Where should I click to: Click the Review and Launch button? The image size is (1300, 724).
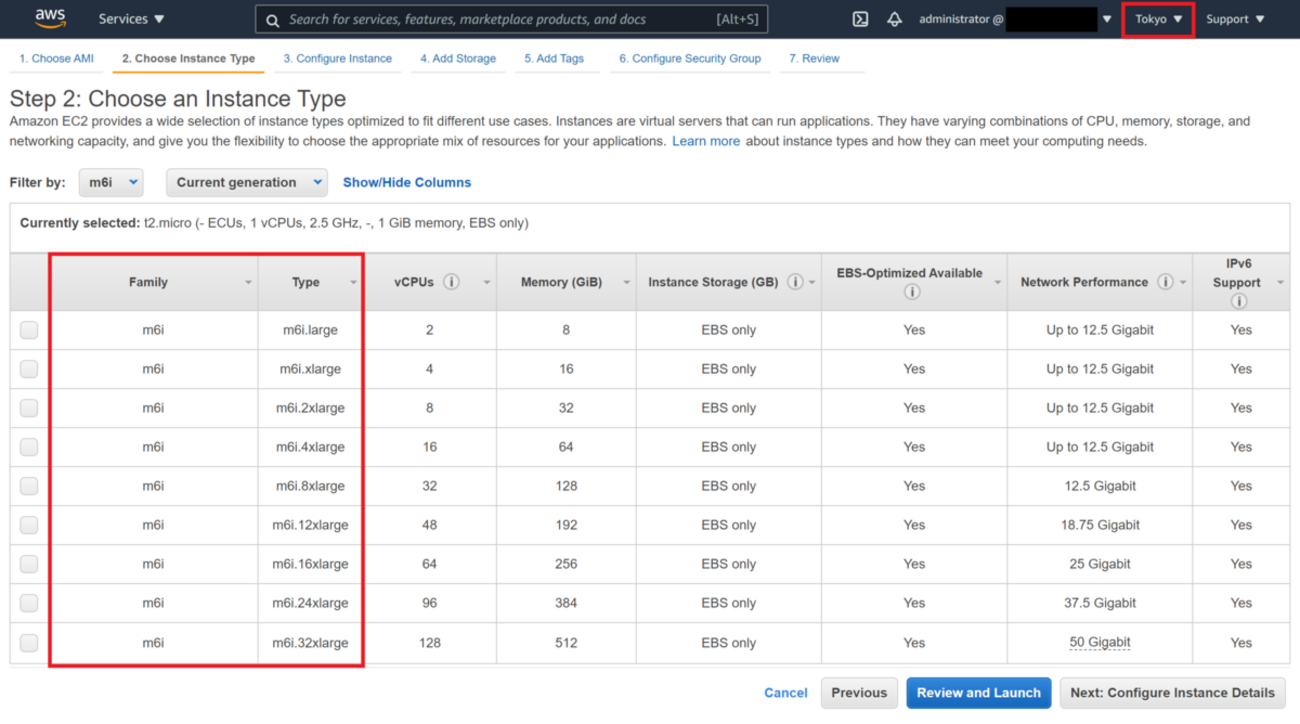point(978,692)
